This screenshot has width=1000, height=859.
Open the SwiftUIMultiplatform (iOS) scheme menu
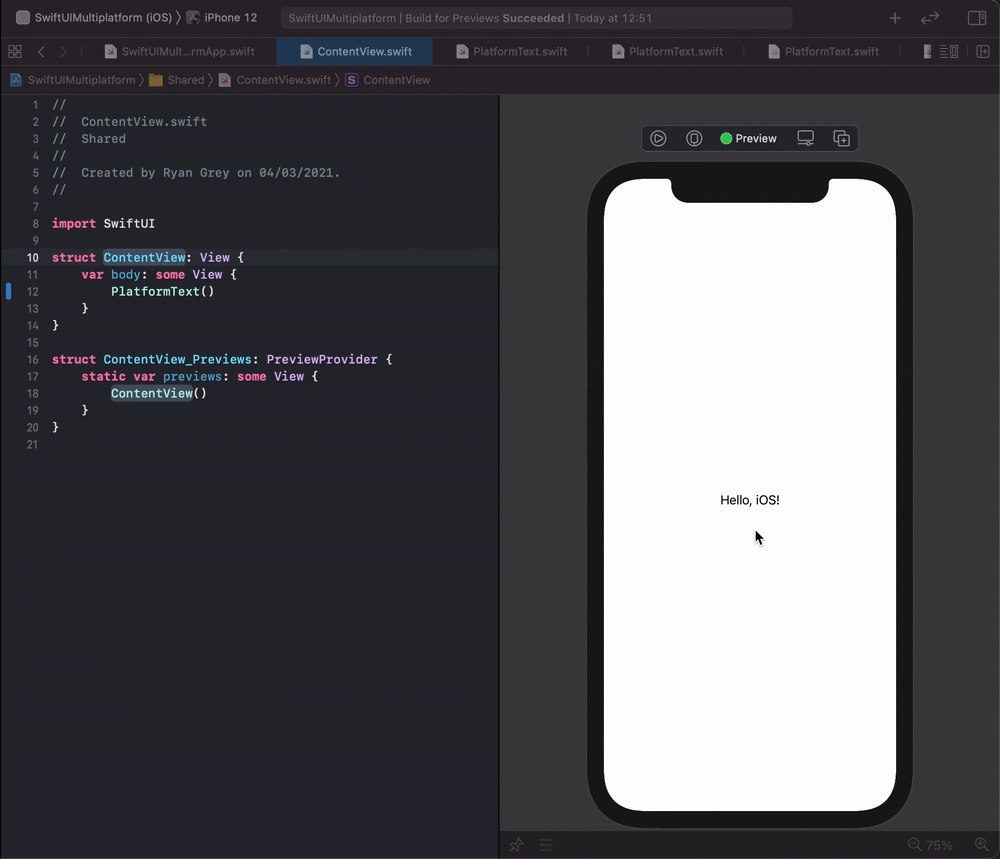(95, 17)
